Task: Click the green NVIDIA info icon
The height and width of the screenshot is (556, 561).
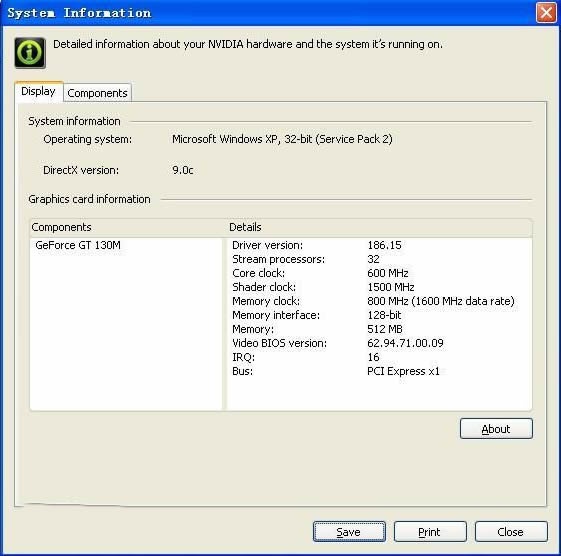Action: point(30,53)
